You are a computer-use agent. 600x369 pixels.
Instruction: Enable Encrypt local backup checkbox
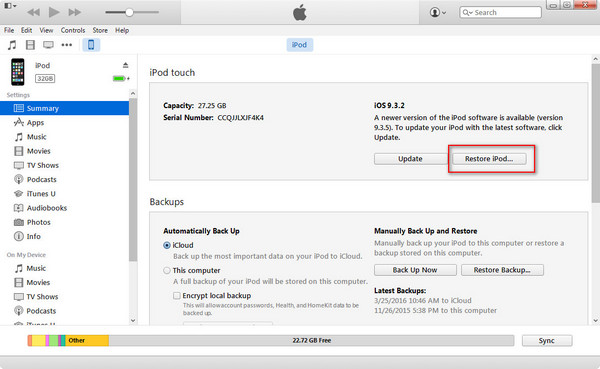[x=176, y=296]
